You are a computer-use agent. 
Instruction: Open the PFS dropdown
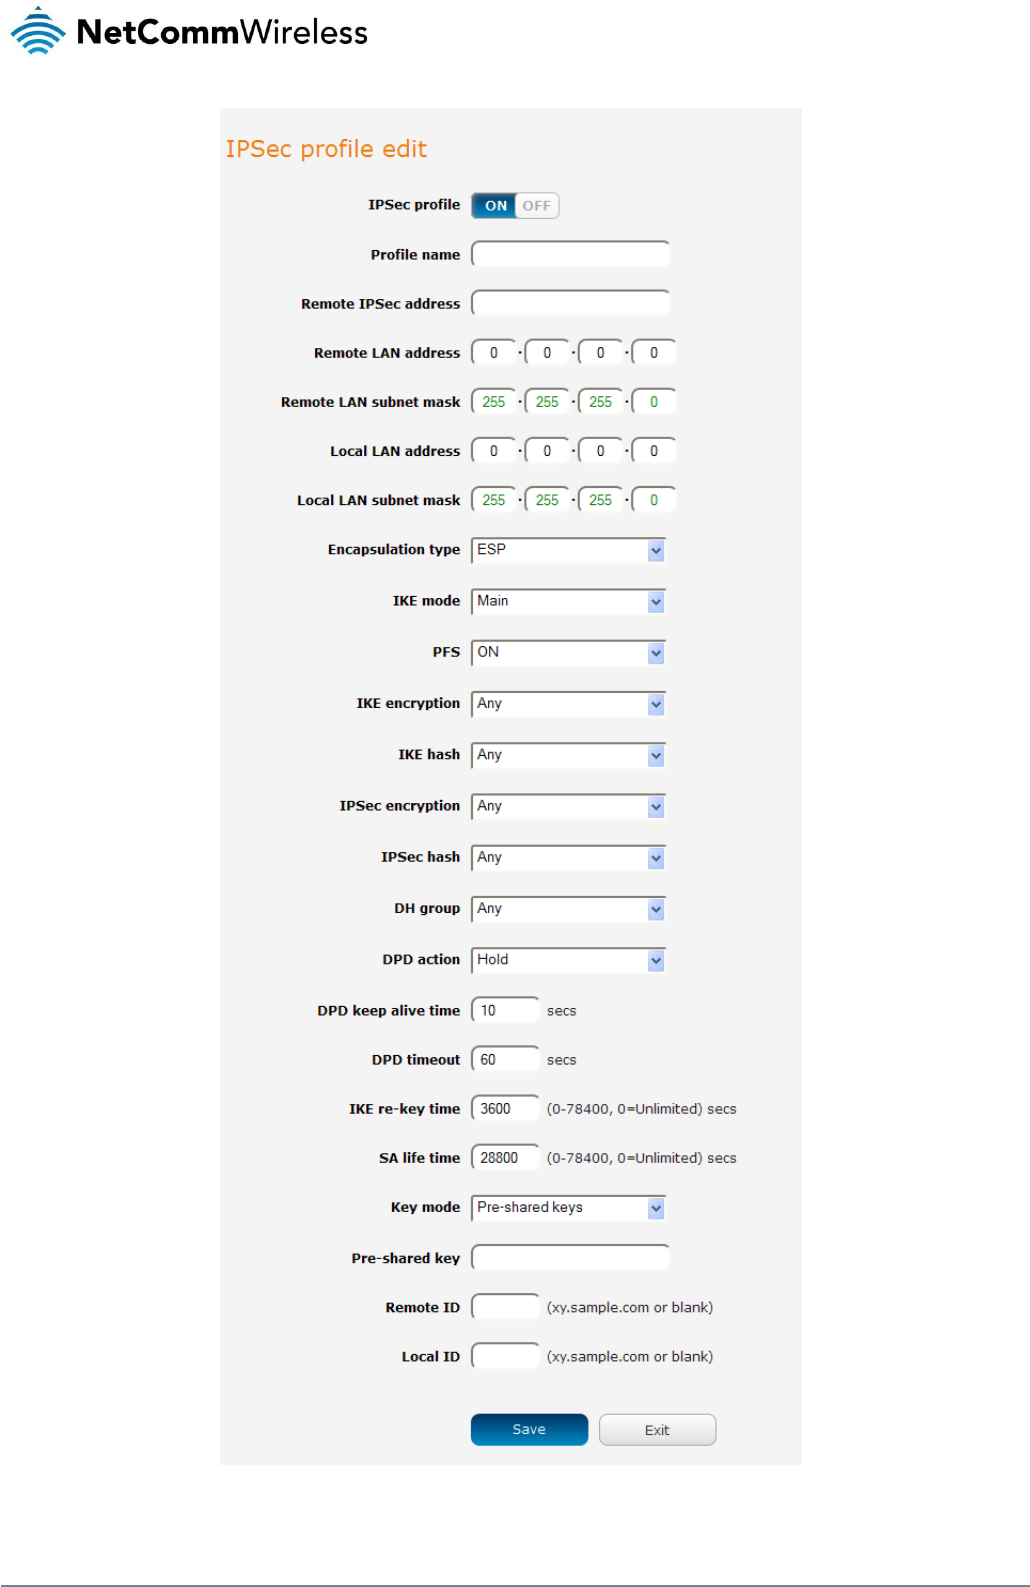568,653
